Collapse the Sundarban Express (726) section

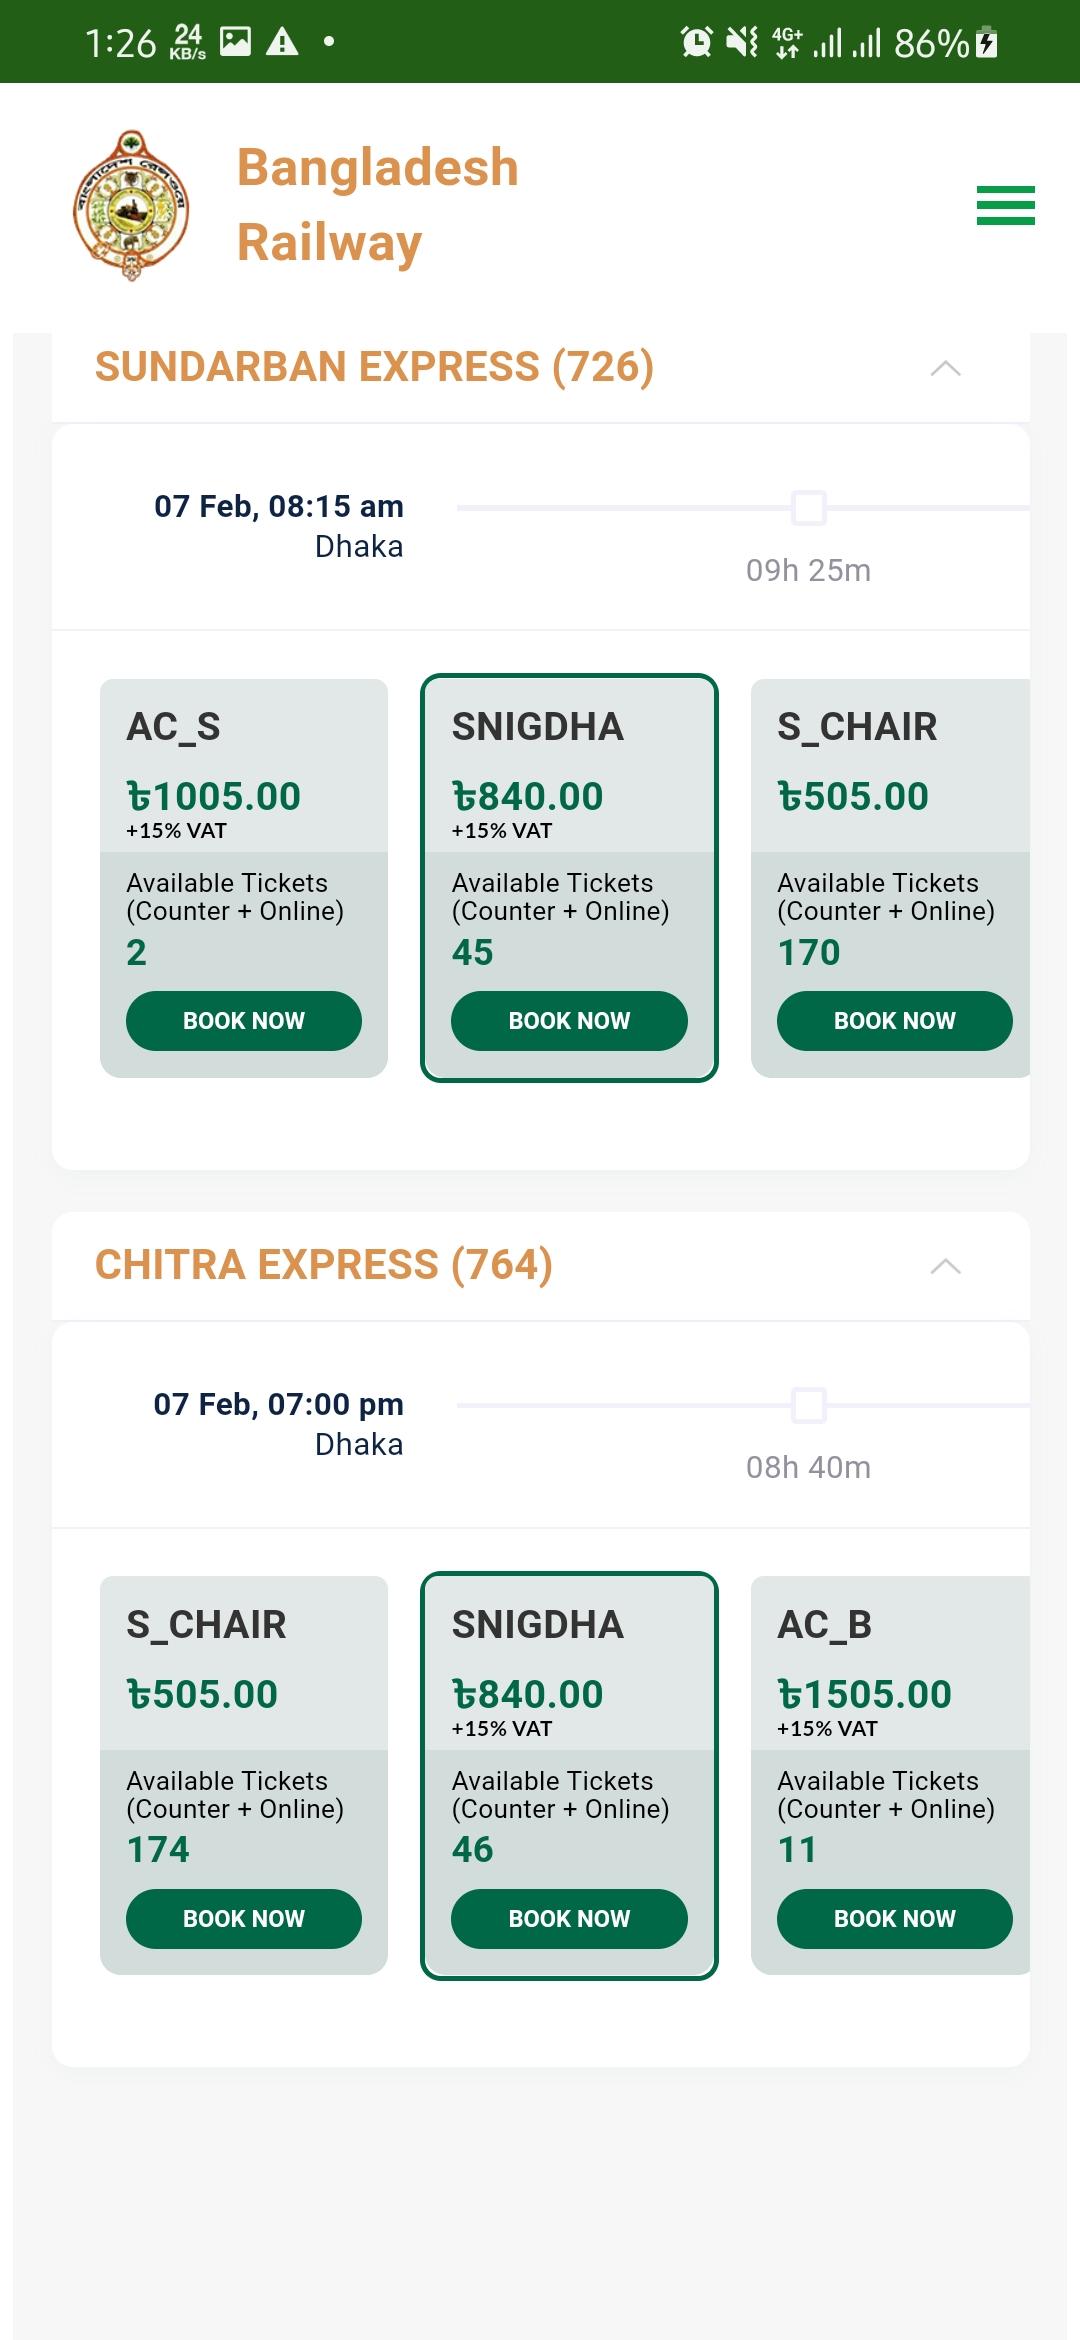point(945,368)
